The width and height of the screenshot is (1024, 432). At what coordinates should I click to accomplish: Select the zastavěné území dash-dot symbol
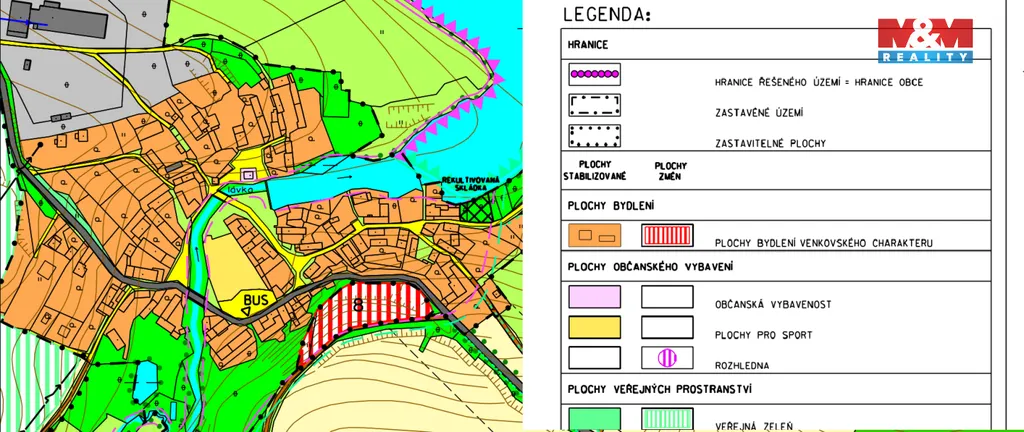point(594,106)
